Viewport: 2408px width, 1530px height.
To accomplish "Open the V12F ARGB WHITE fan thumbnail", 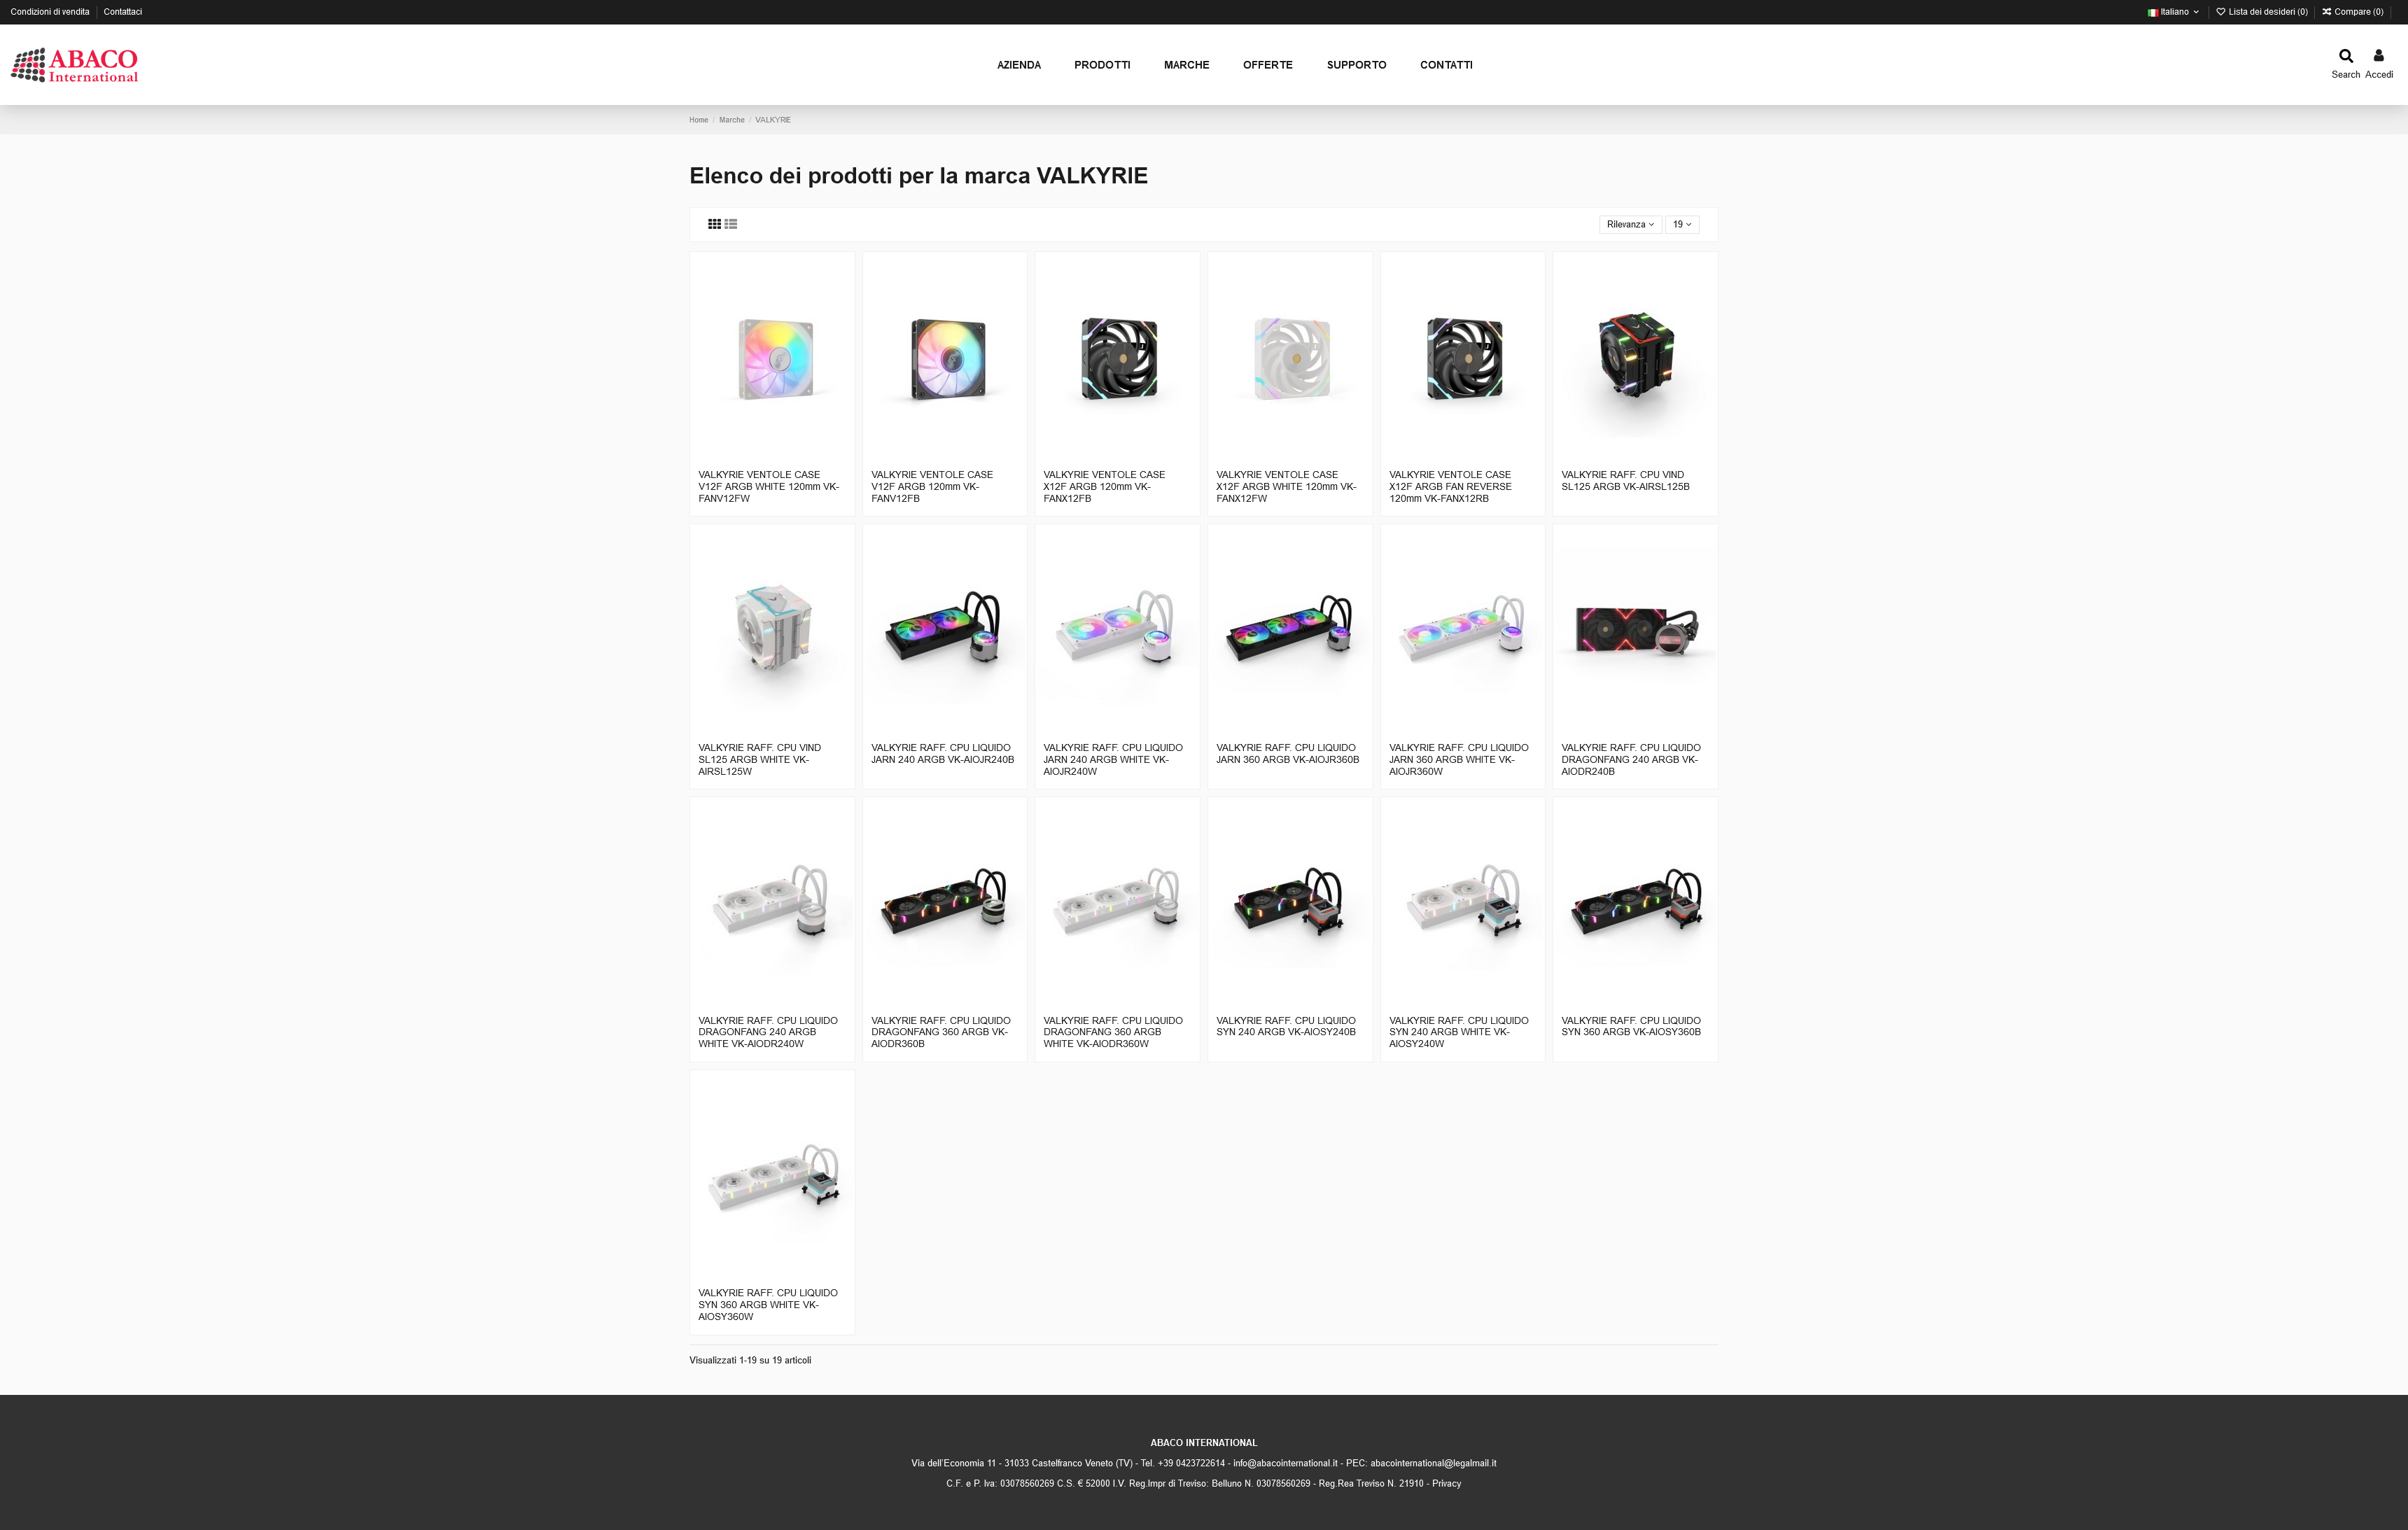I will click(773, 359).
